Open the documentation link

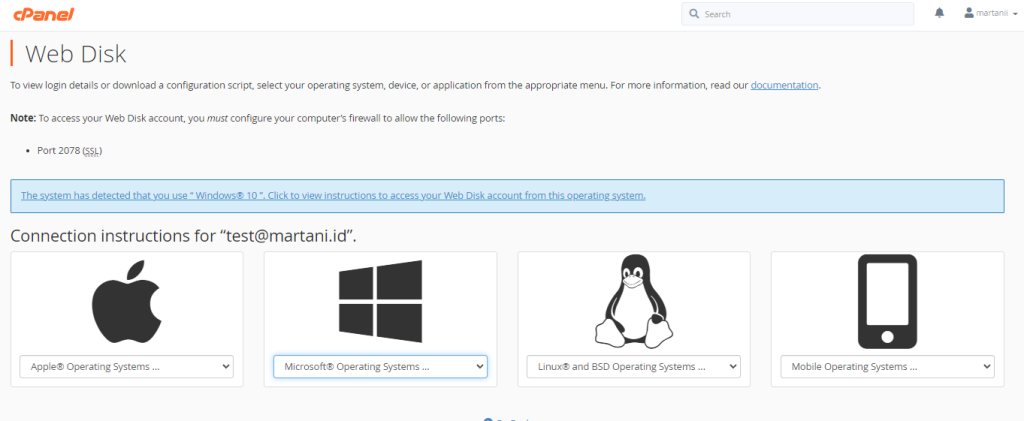pyautogui.click(x=784, y=85)
